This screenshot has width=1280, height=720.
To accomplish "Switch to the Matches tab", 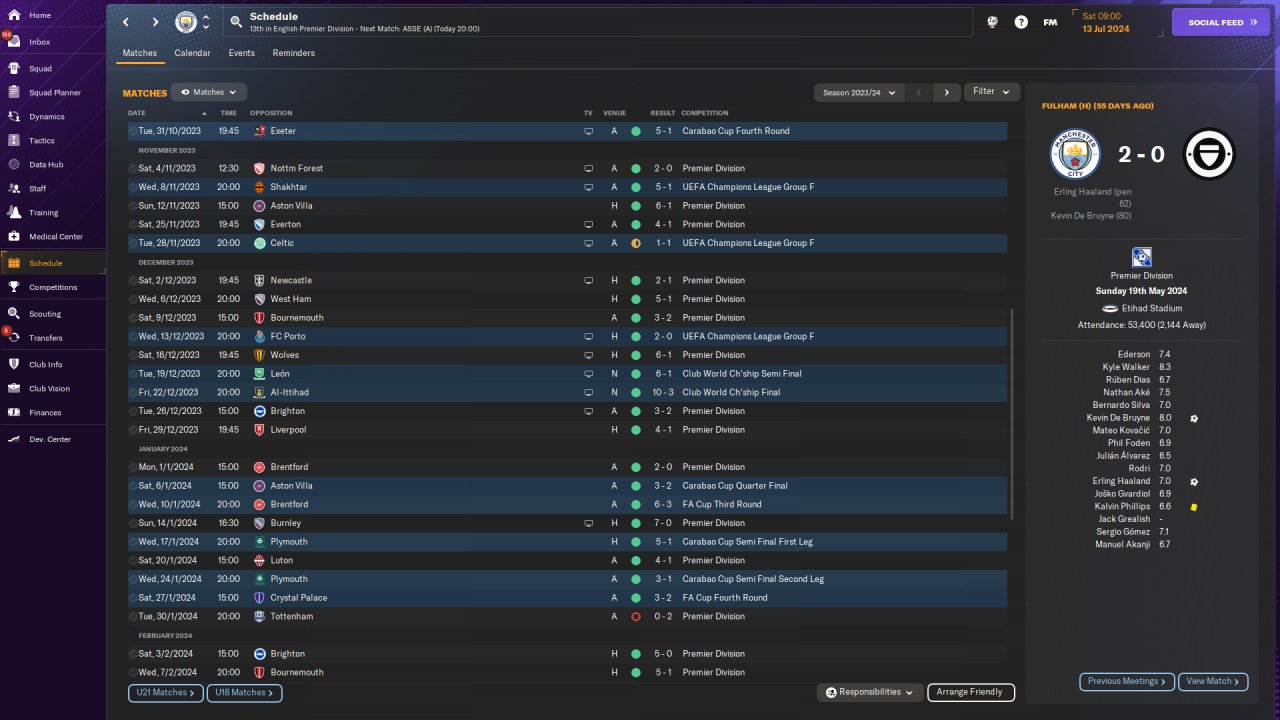I will click(x=140, y=53).
